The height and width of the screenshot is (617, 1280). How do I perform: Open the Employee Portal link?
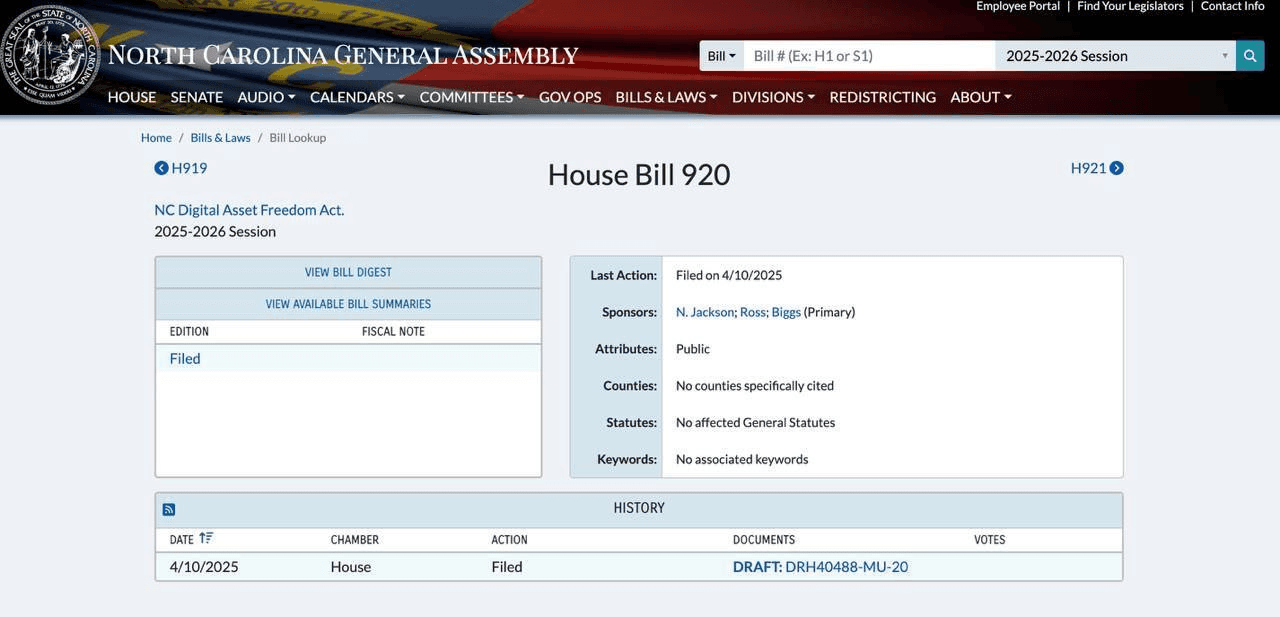(x=1018, y=6)
